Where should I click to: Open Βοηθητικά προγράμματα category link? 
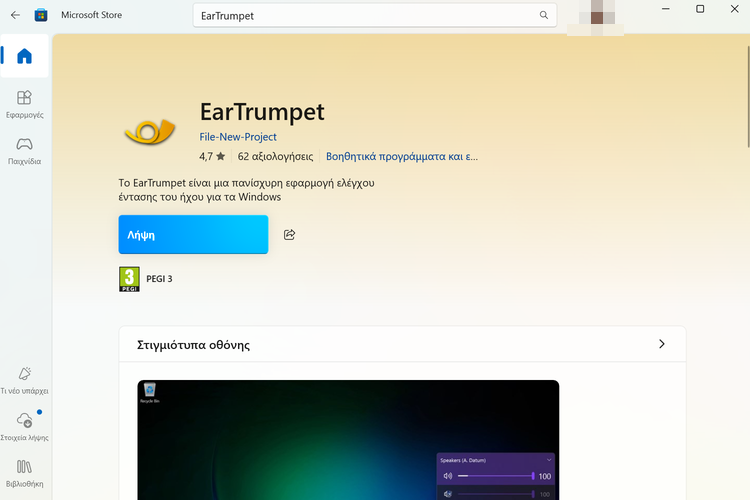(402, 156)
